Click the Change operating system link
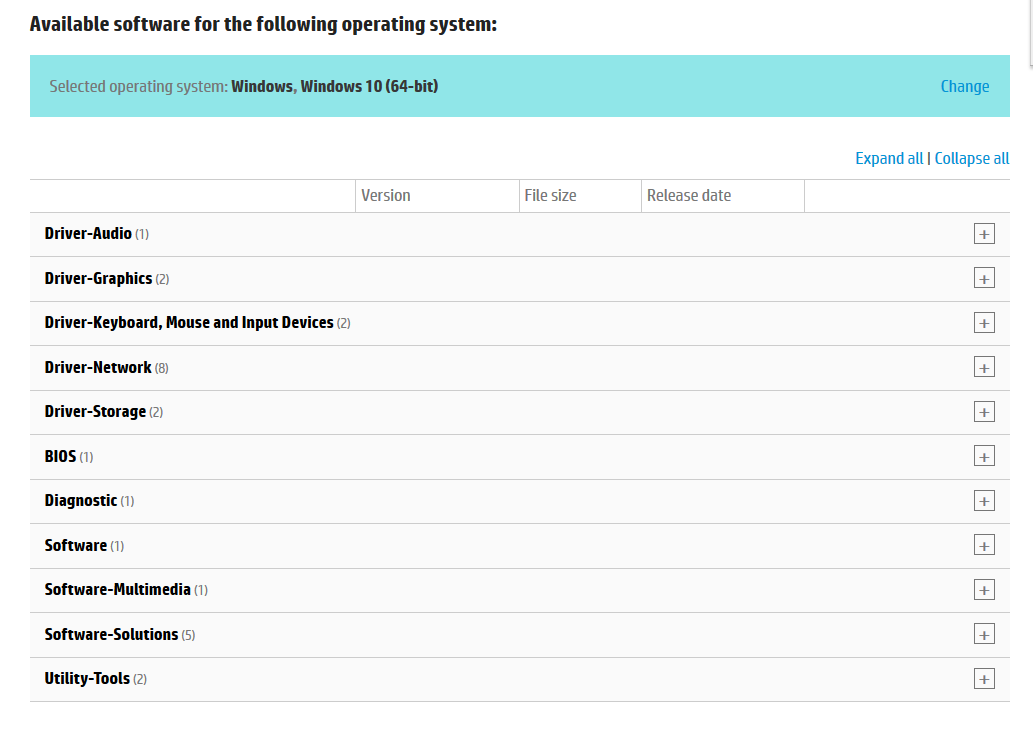 [964, 86]
